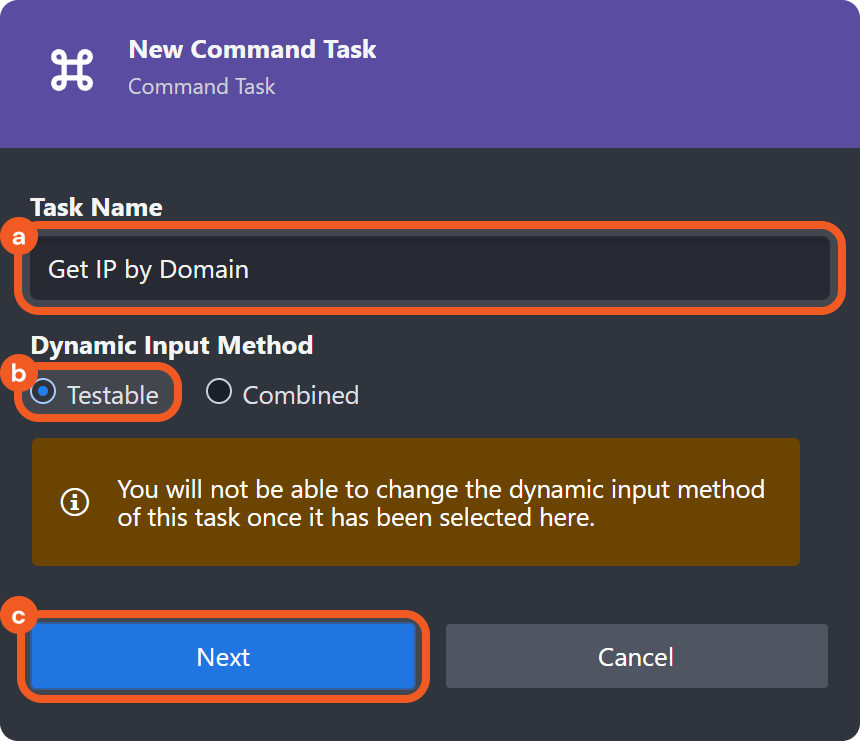860x741 pixels.
Task: Click the "Get IP by Domain" text
Action: point(148,269)
